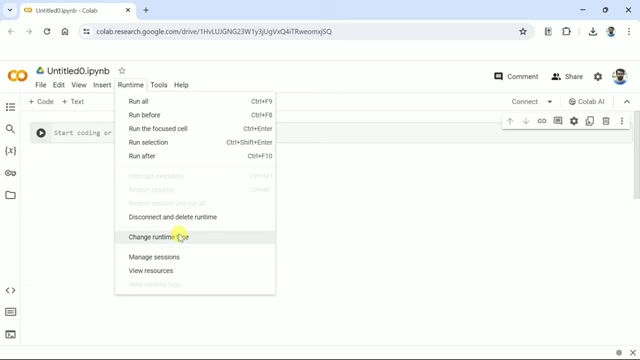Open Find and replace search icon
Screen dimensions: 640x360
coord(11,129)
